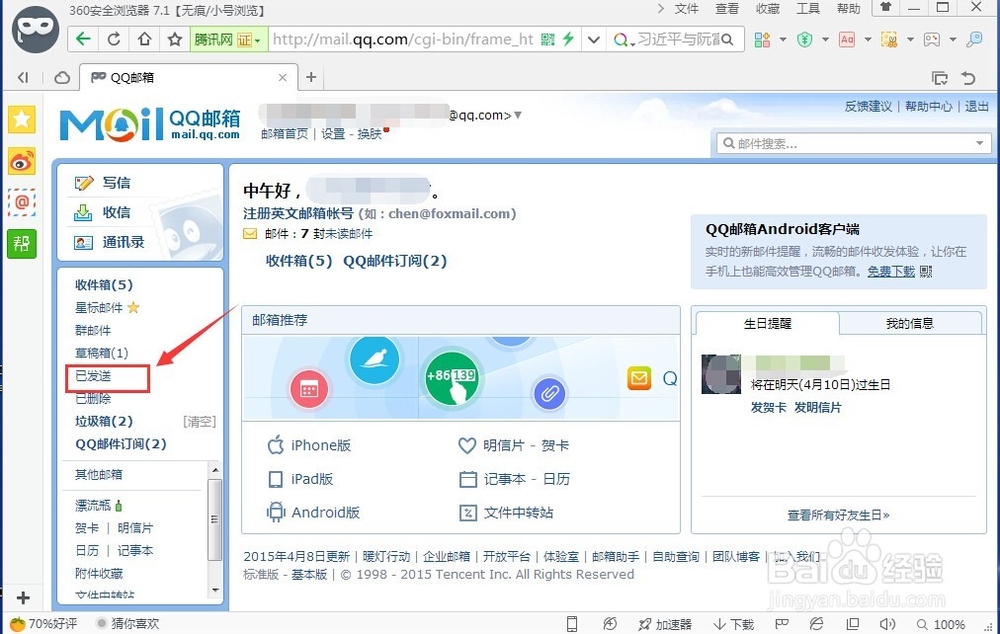The width and height of the screenshot is (1000, 634).
Task: Open 设置 link in the mail header
Action: (333, 134)
